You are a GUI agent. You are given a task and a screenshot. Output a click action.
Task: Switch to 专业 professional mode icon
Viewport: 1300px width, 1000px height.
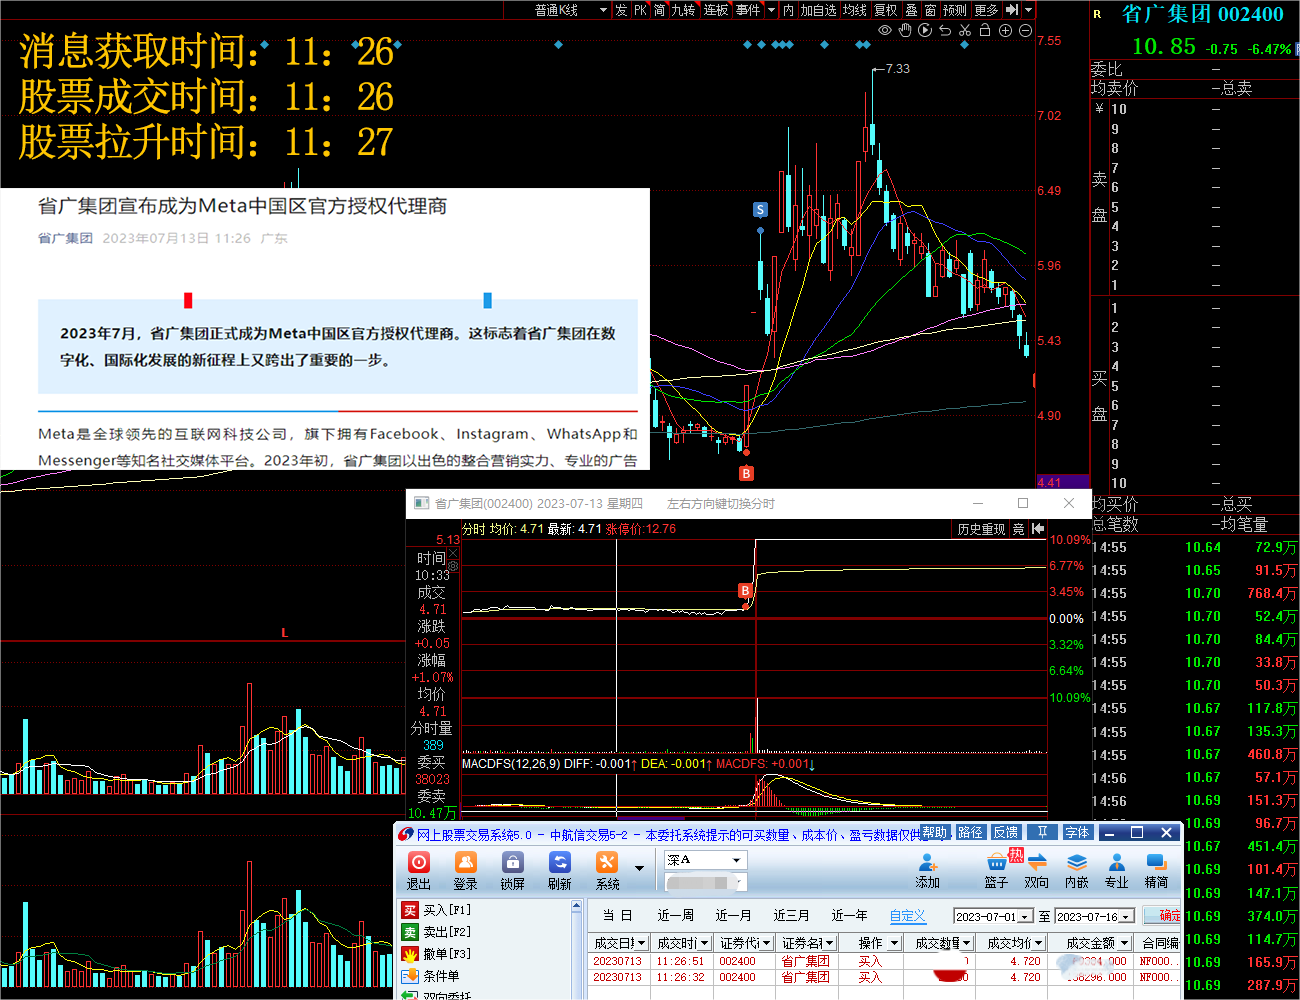pyautogui.click(x=1117, y=871)
